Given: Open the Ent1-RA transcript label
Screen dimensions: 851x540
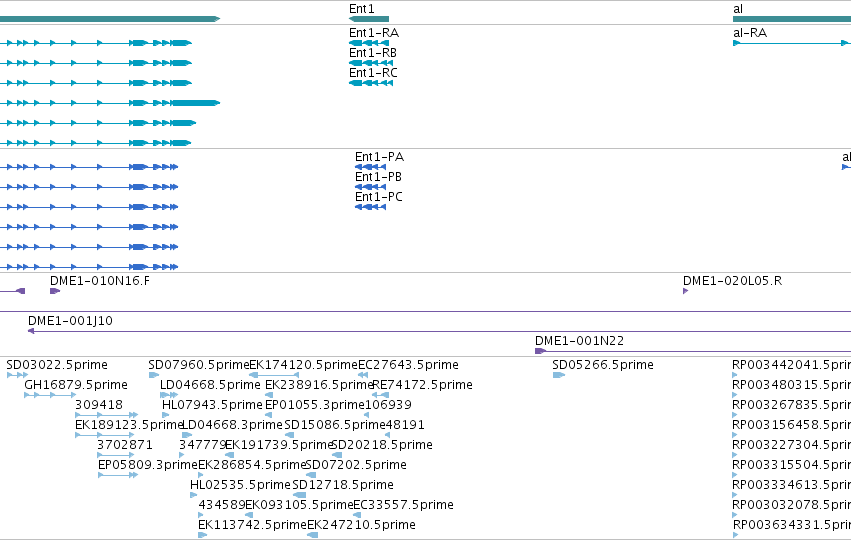Looking at the screenshot, I should click(374, 33).
